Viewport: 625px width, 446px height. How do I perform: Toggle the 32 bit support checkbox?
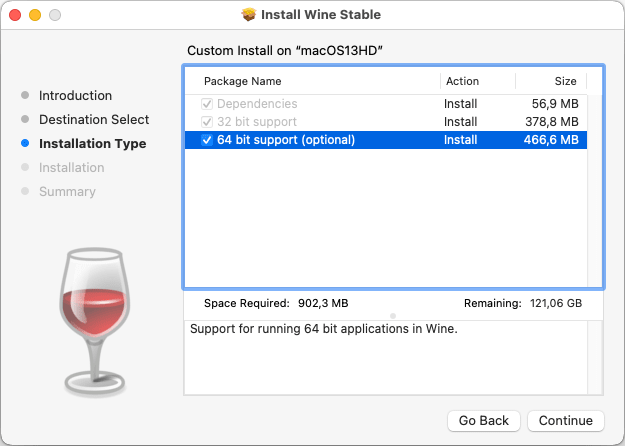pos(207,122)
